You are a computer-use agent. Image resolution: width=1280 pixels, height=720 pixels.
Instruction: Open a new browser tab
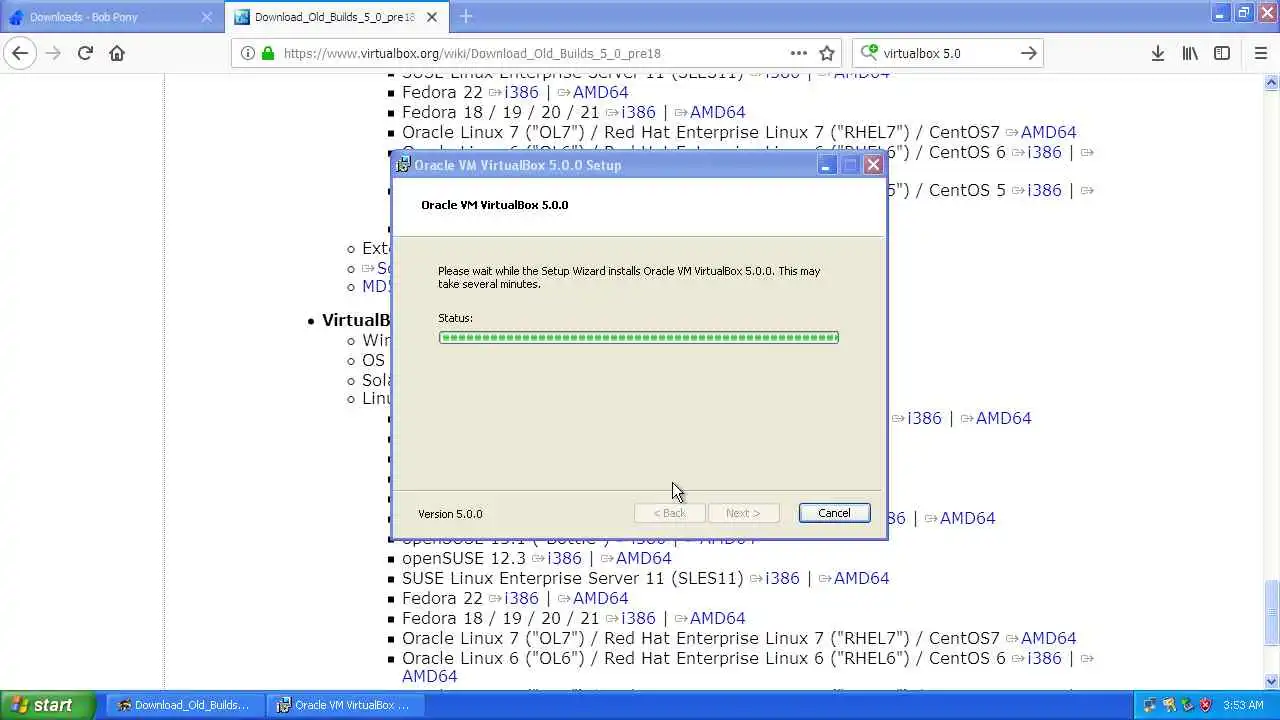(466, 16)
